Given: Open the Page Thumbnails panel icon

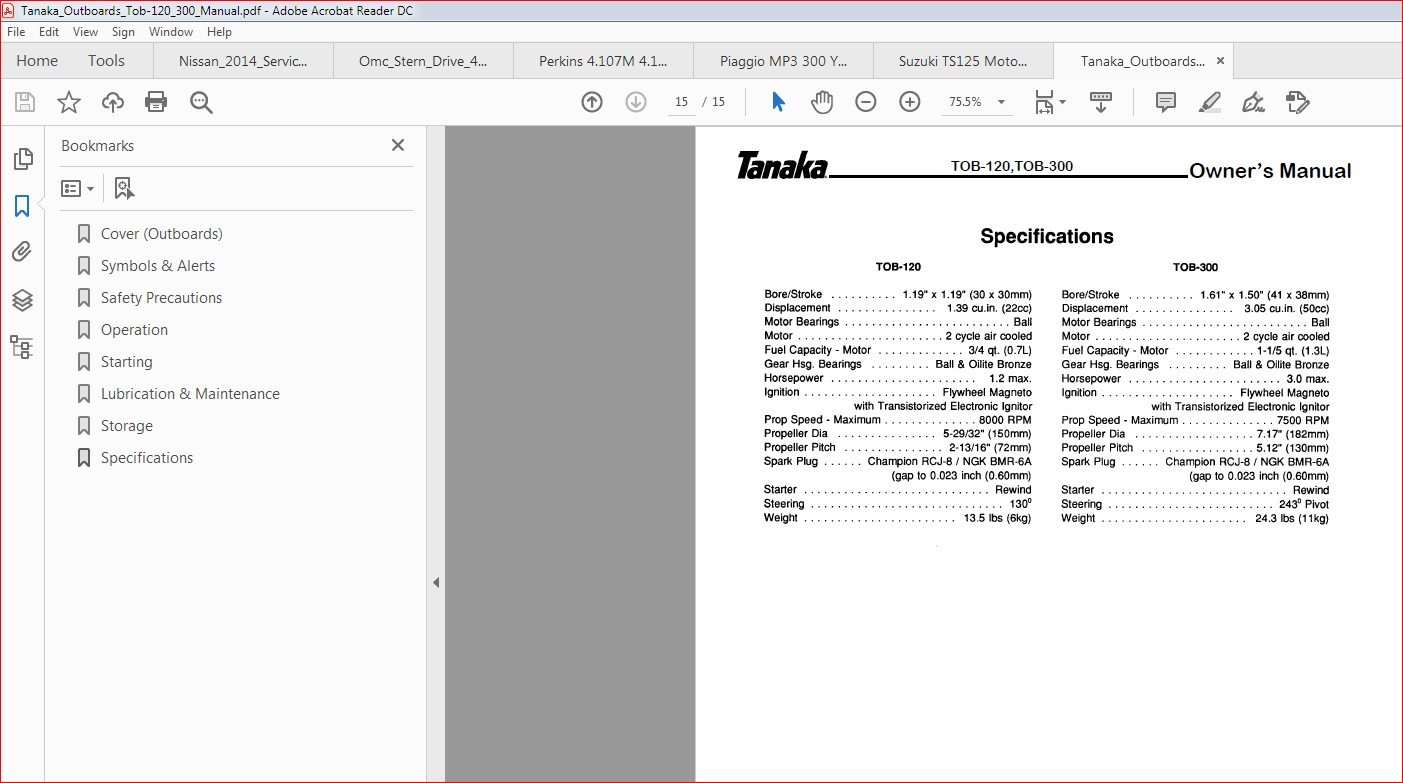Looking at the screenshot, I should coord(22,158).
